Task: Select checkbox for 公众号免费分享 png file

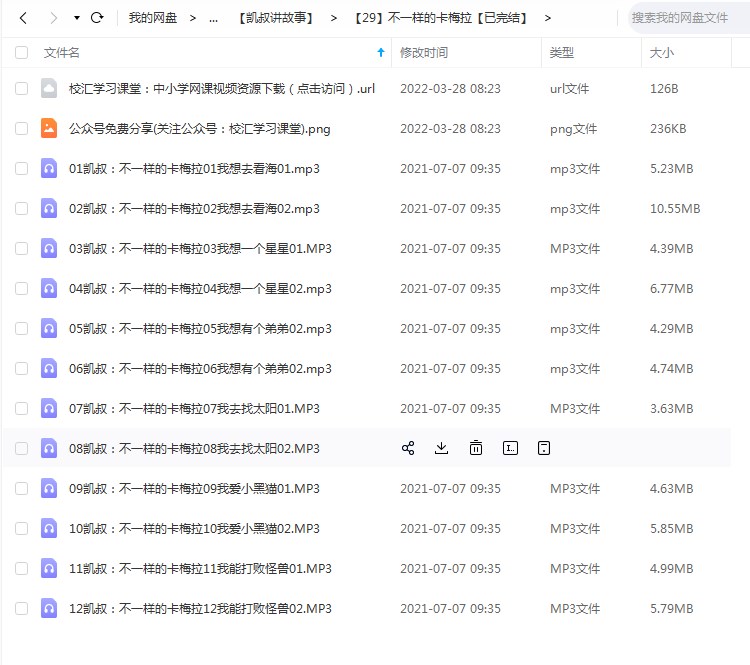Action: tap(22, 129)
